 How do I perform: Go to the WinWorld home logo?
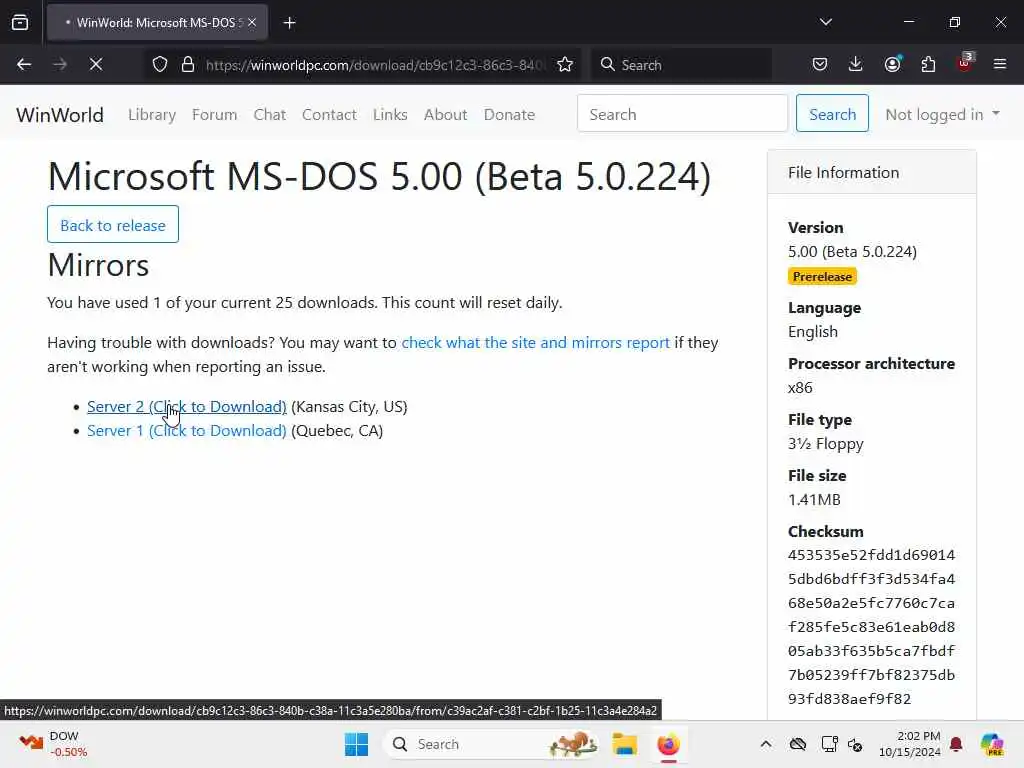coord(59,115)
